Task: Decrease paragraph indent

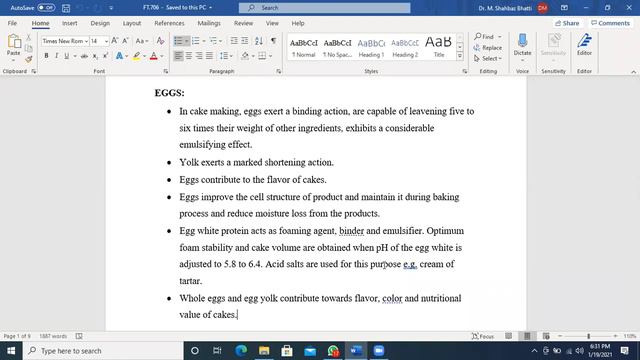Action: [x=234, y=41]
